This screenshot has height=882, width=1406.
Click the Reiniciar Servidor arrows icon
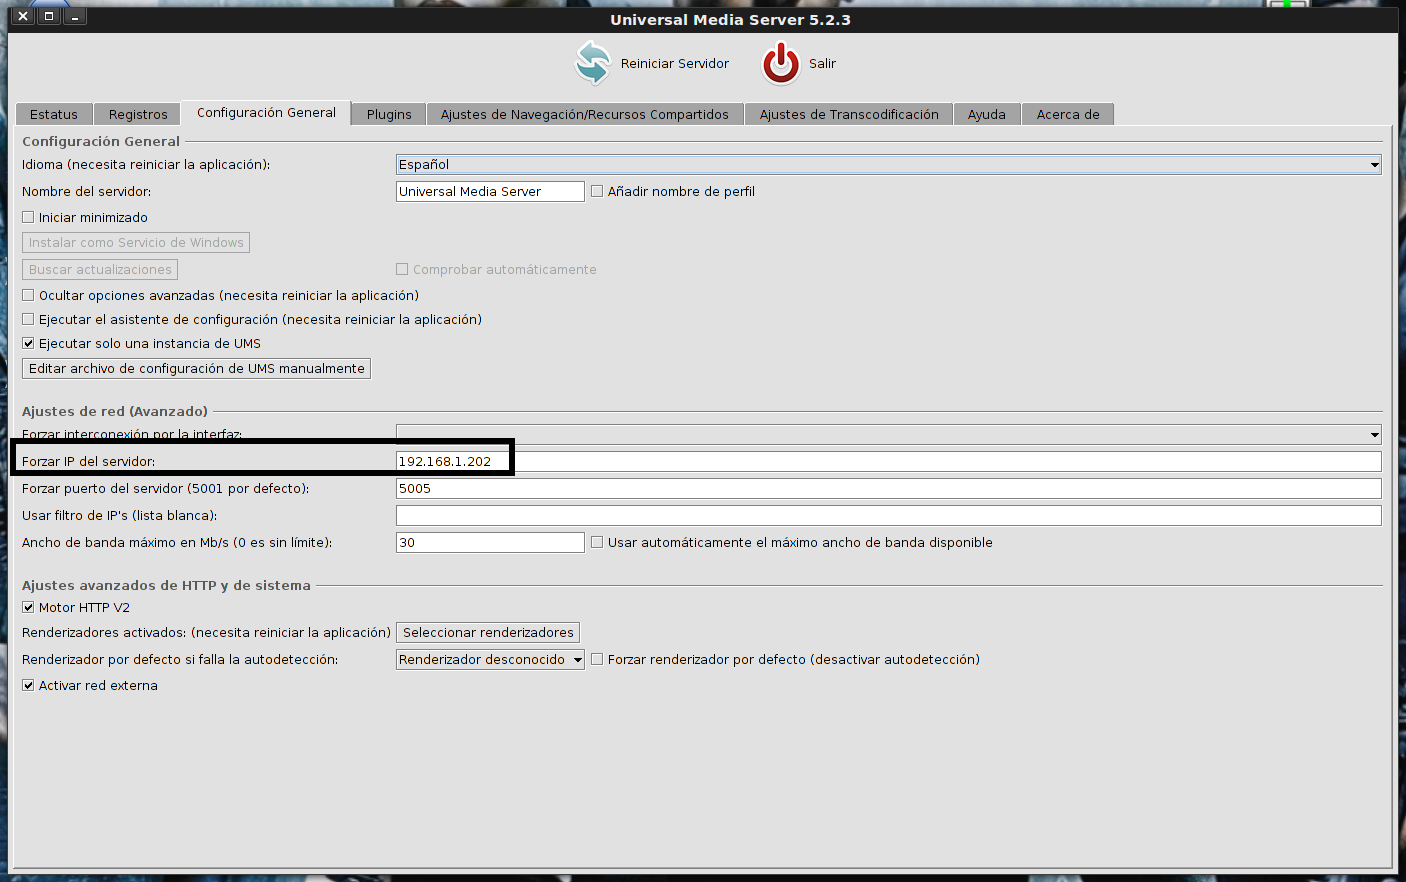593,63
